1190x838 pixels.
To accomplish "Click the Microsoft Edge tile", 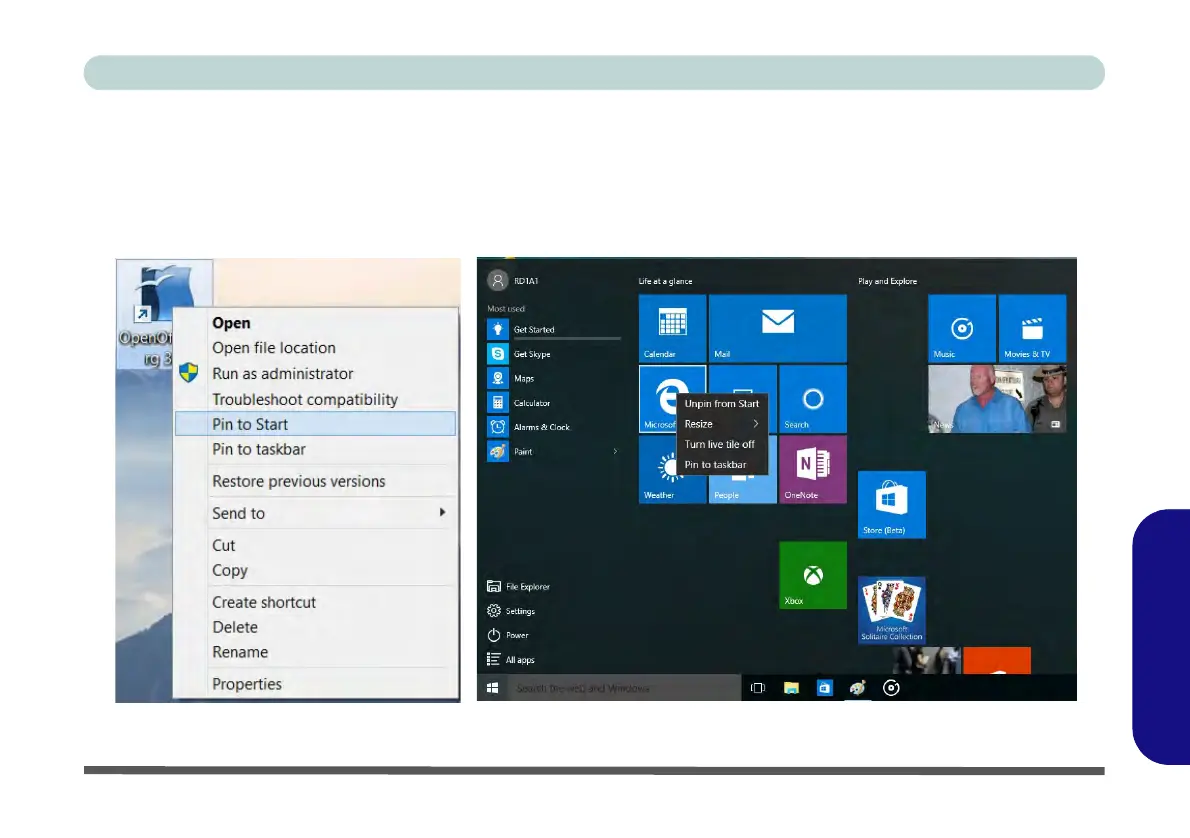I will click(657, 399).
